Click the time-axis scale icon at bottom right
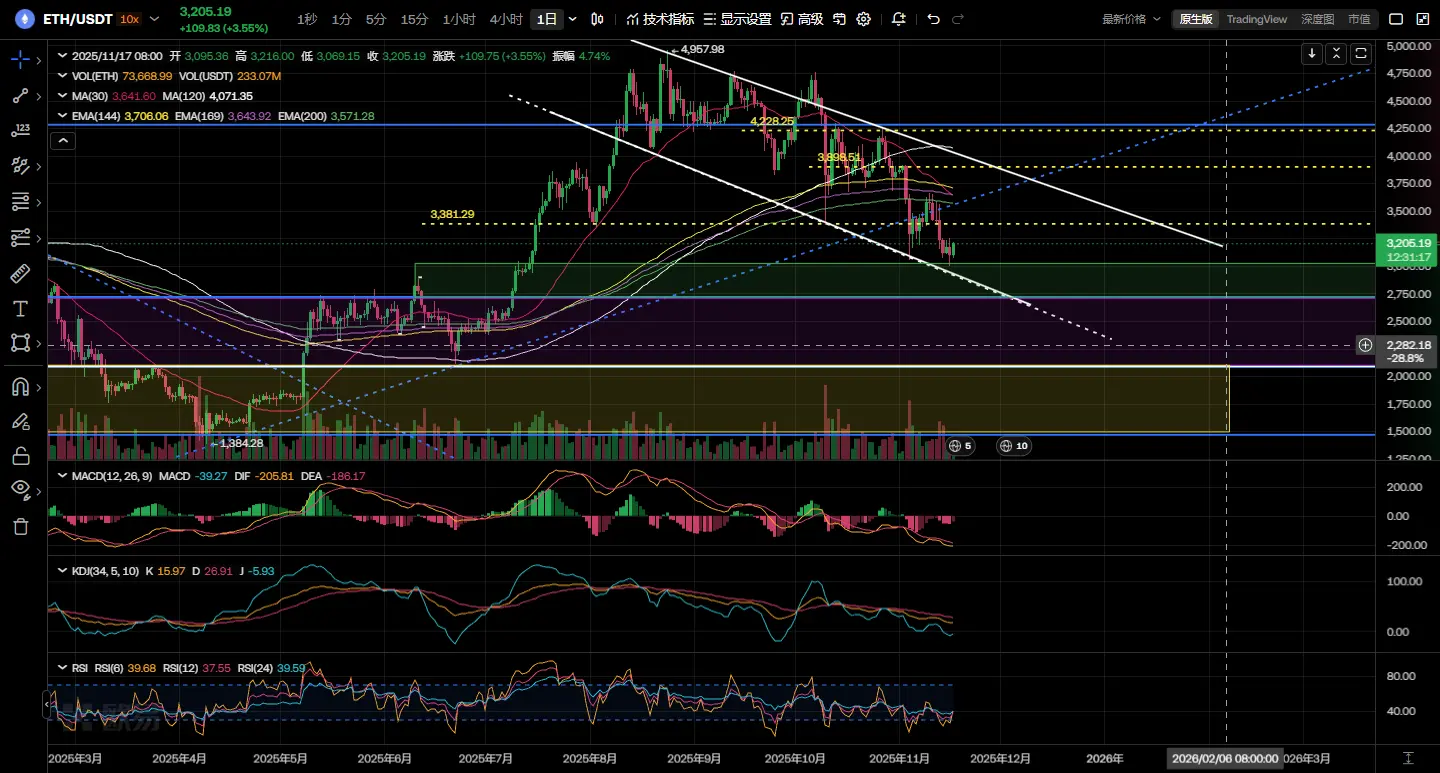The height and width of the screenshot is (773, 1440). (1408, 759)
